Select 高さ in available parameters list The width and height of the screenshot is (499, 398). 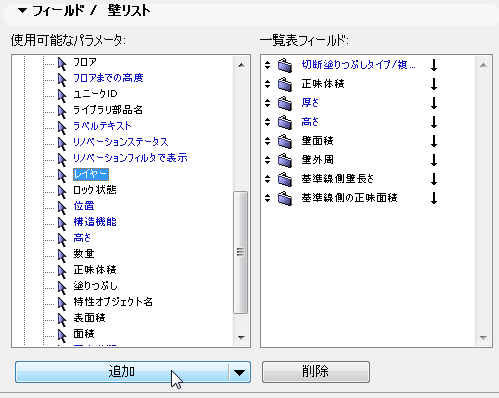(82, 238)
